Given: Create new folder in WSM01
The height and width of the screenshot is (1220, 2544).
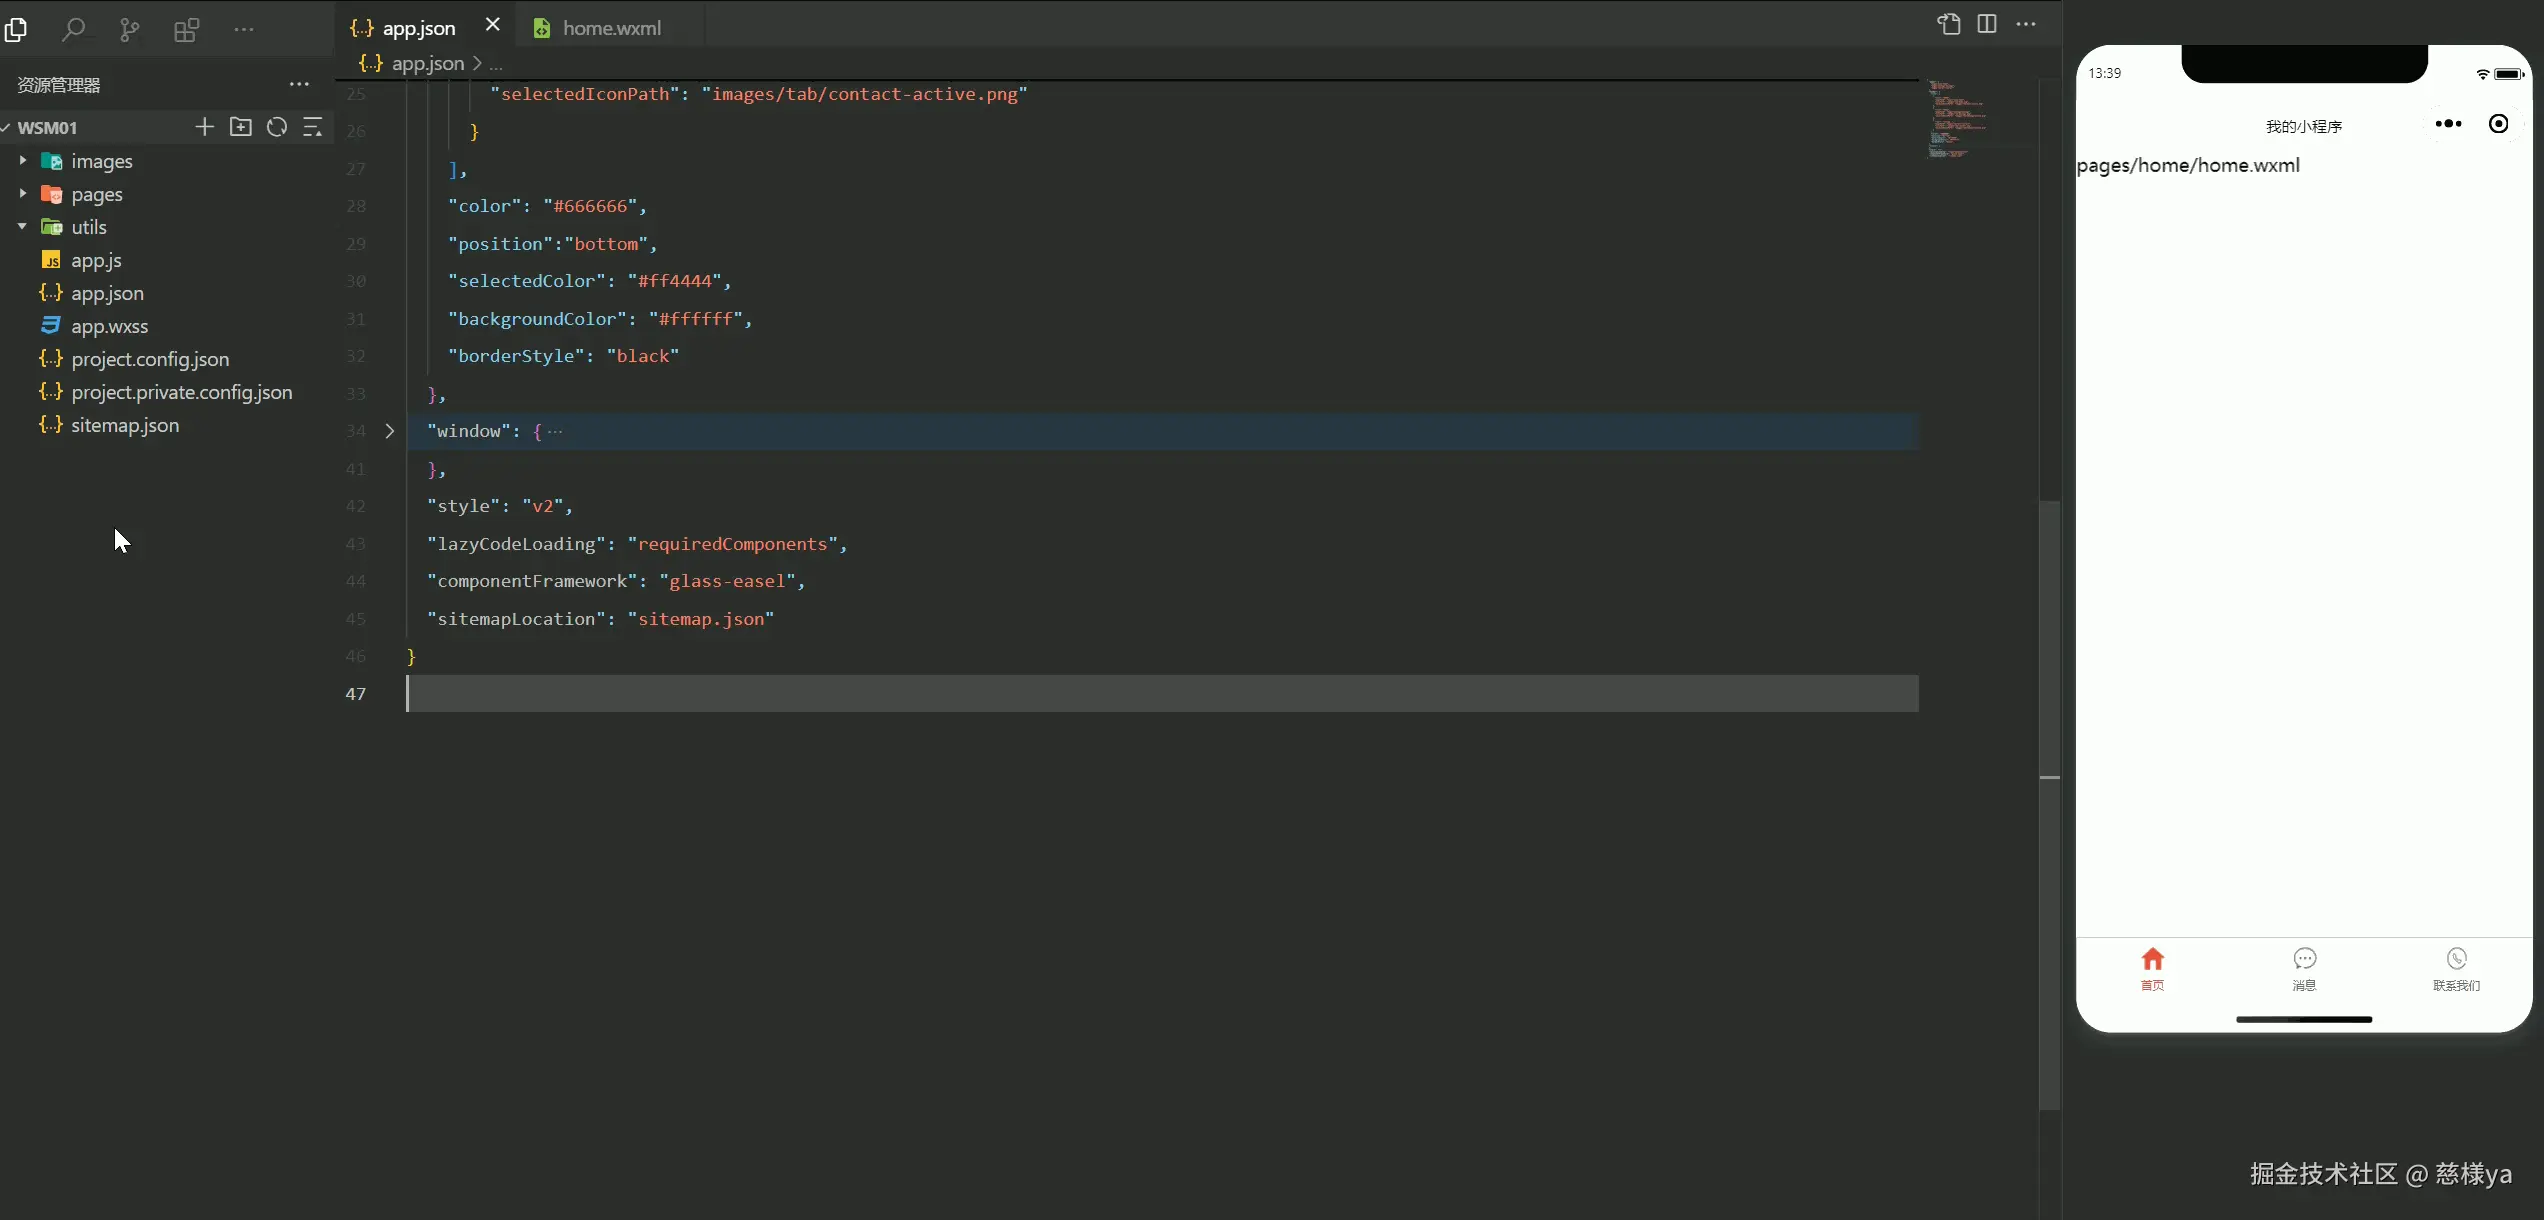Looking at the screenshot, I should (x=241, y=127).
